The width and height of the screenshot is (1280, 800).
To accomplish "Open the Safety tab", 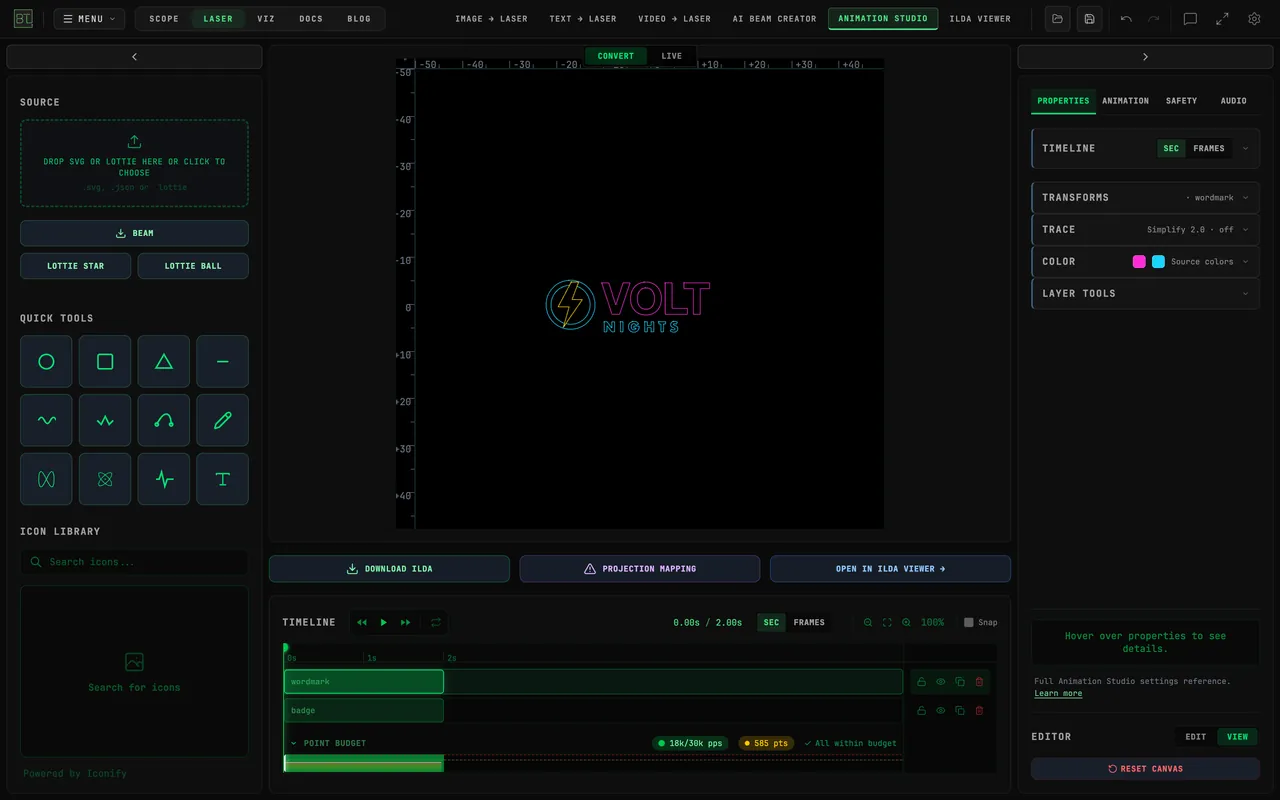I will pos(1181,101).
